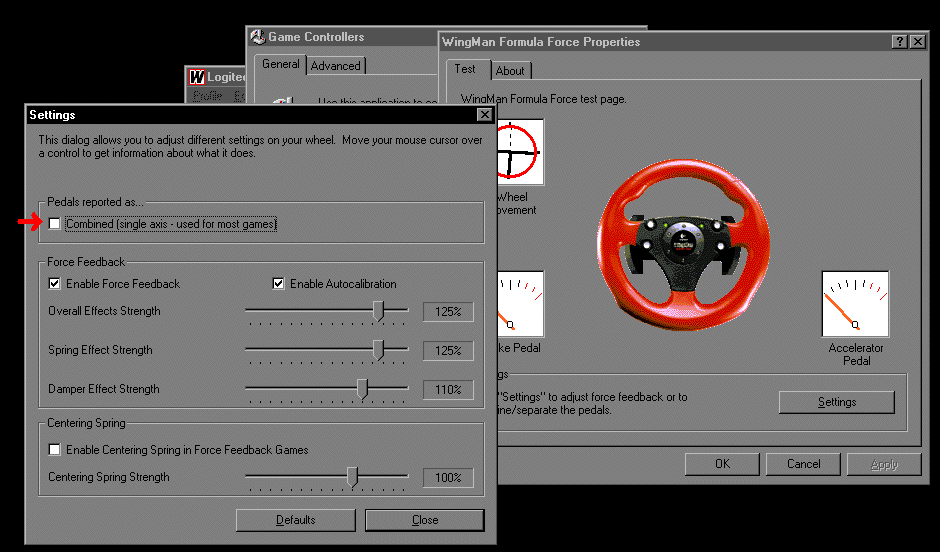The image size is (940, 552).
Task: Click the Overall Effects Strength 125% value box
Action: coord(448,312)
